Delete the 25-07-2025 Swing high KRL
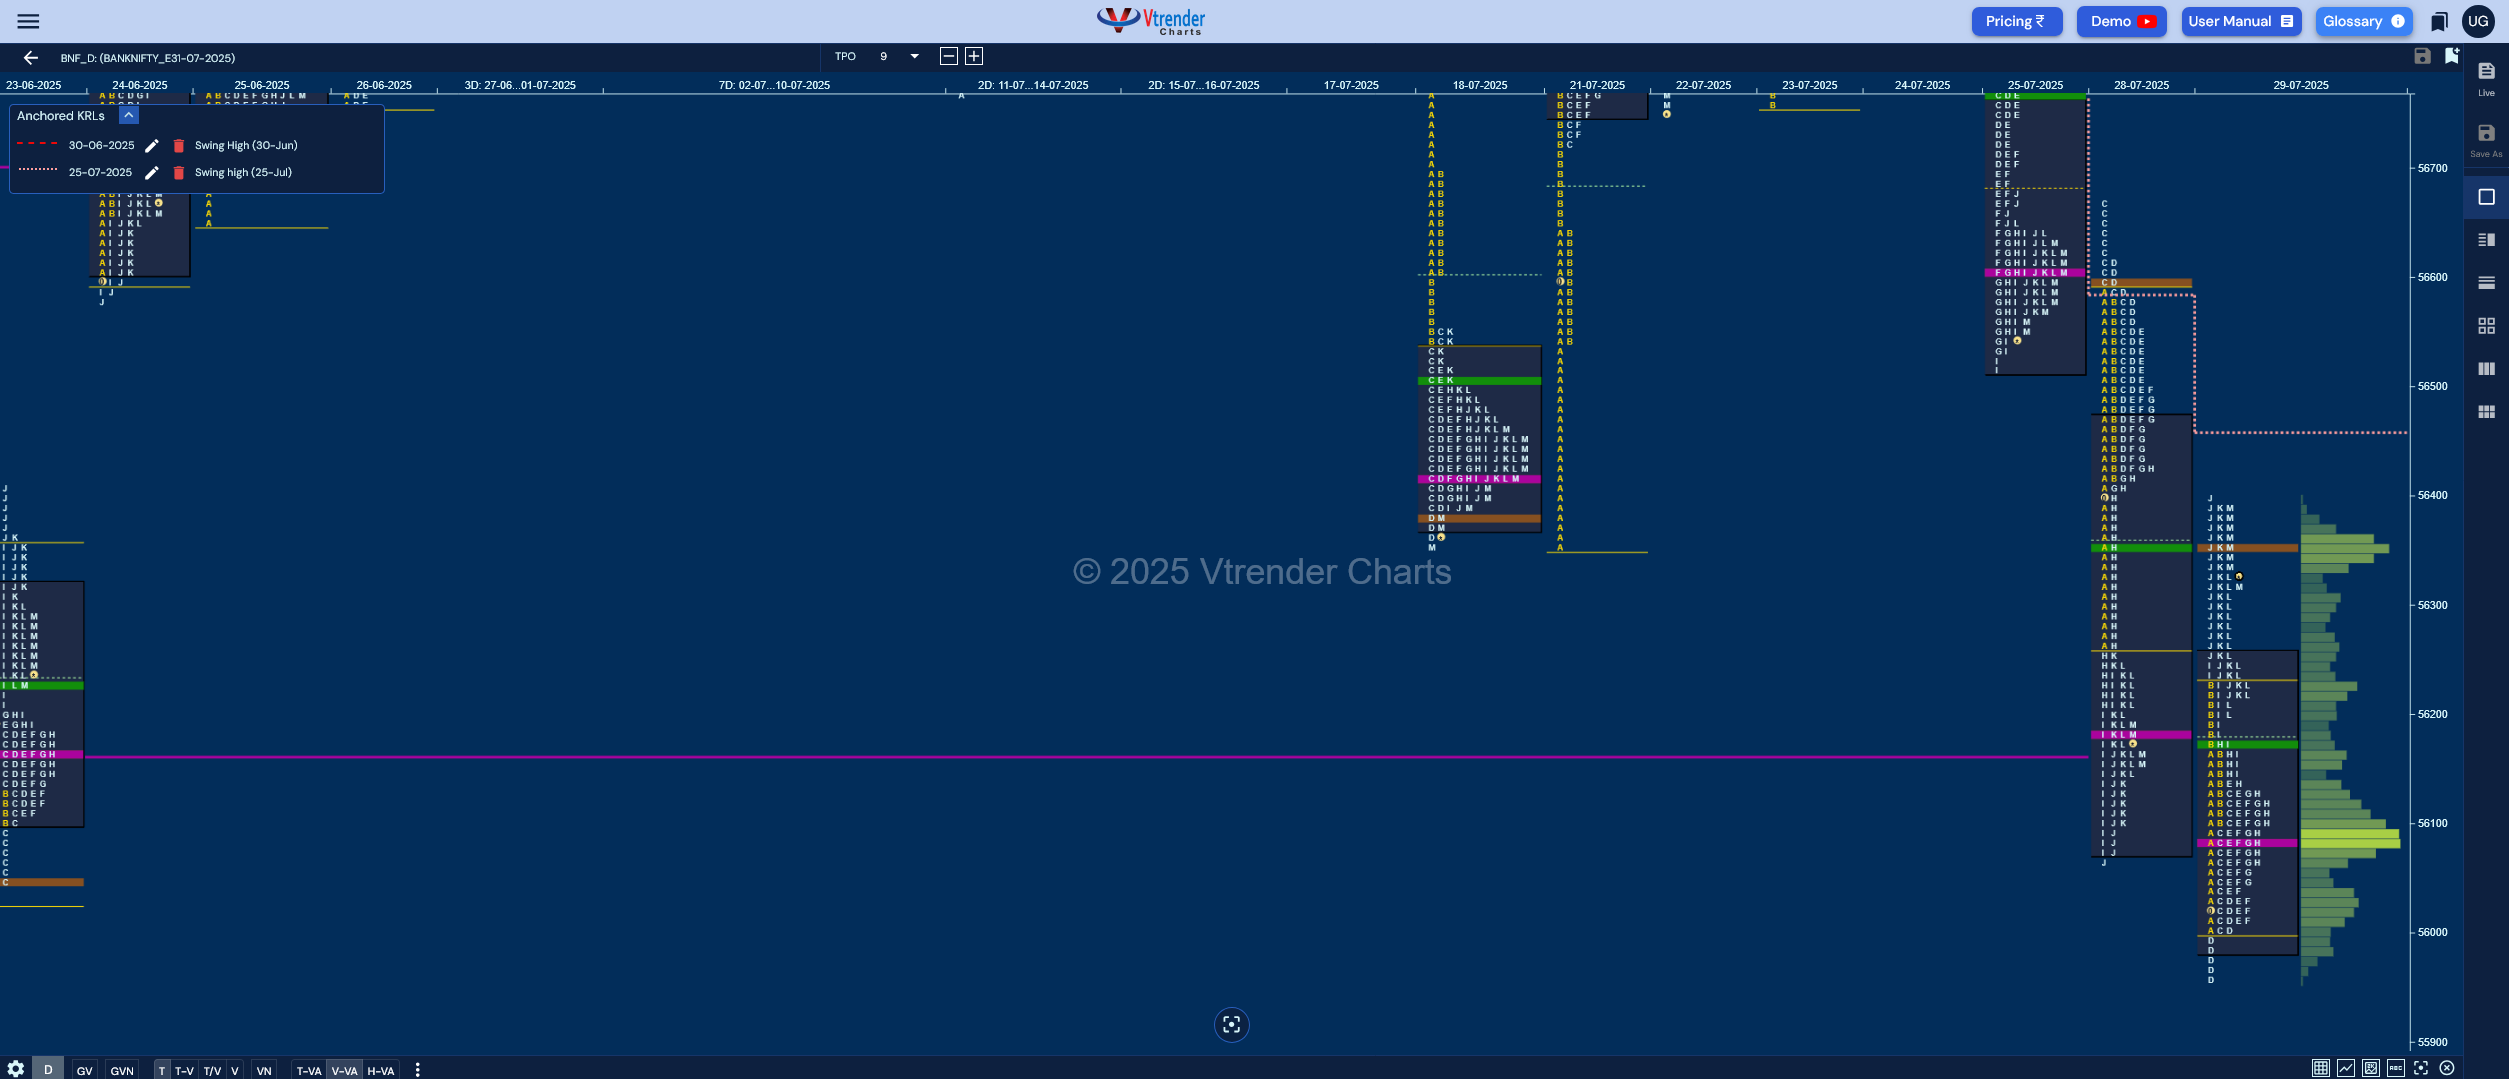 179,173
